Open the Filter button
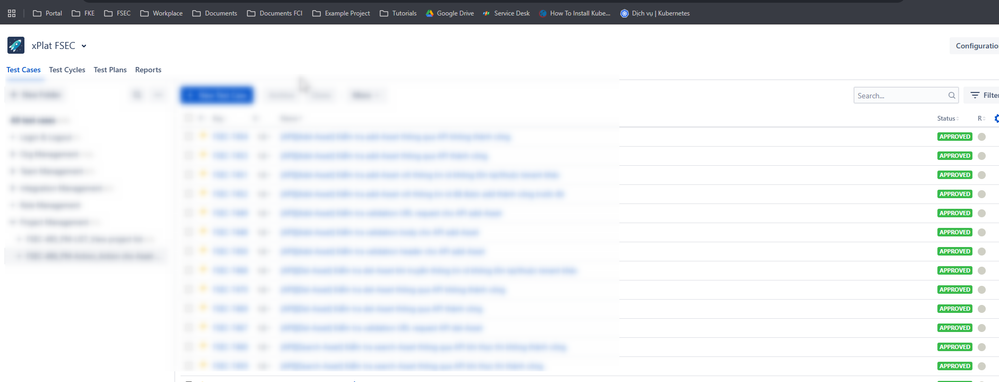The image size is (999, 382). point(981,96)
